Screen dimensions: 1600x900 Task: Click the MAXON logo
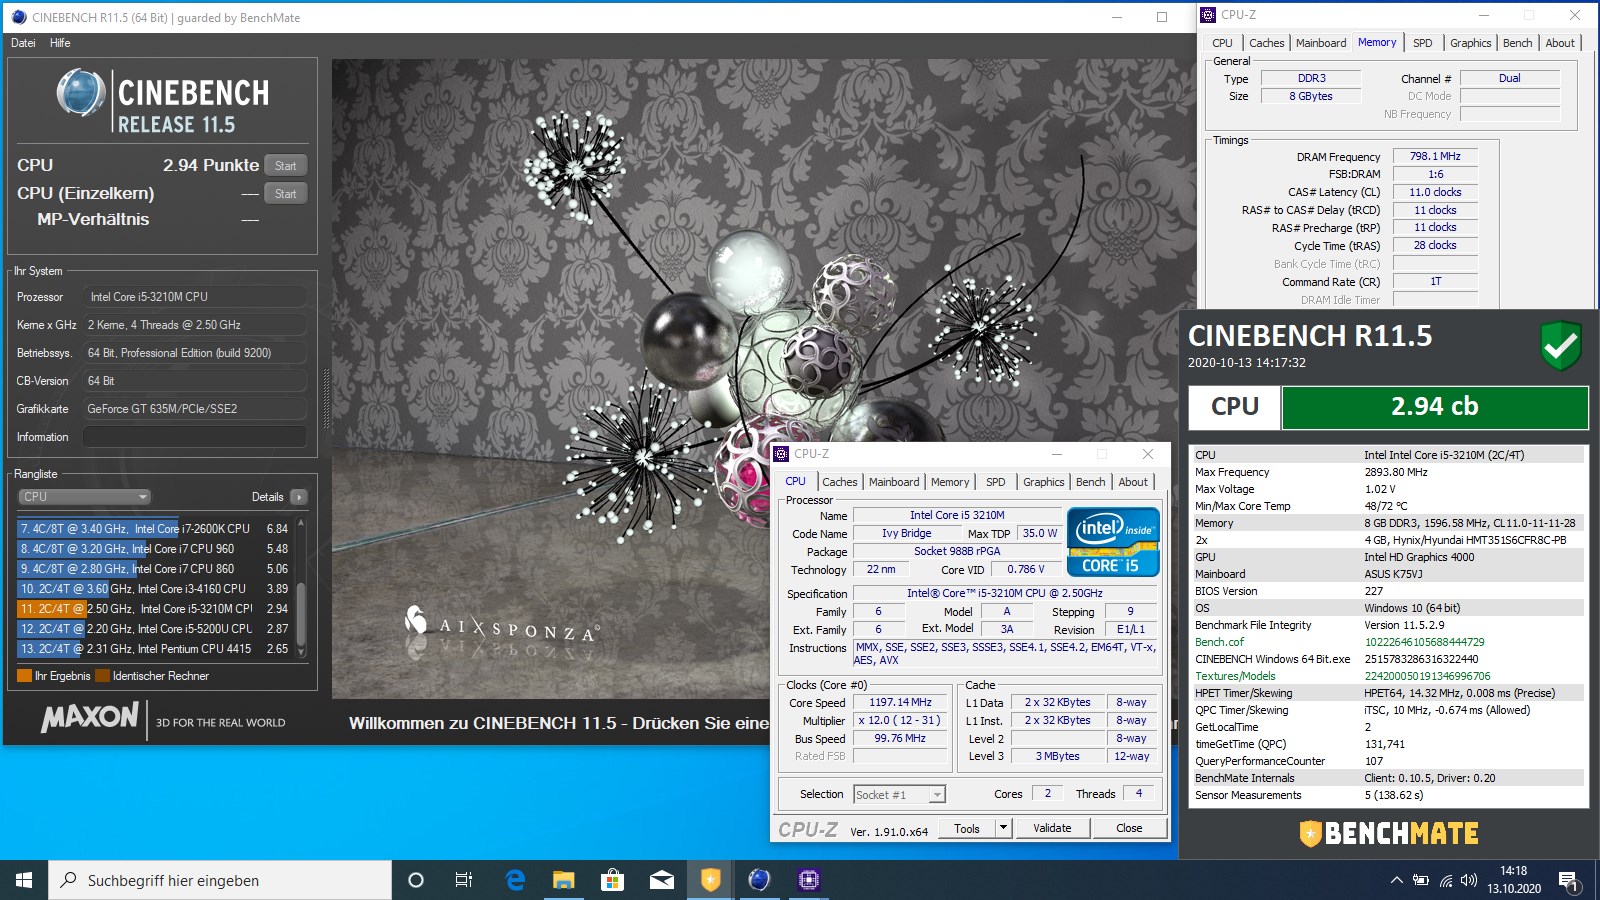click(x=90, y=717)
